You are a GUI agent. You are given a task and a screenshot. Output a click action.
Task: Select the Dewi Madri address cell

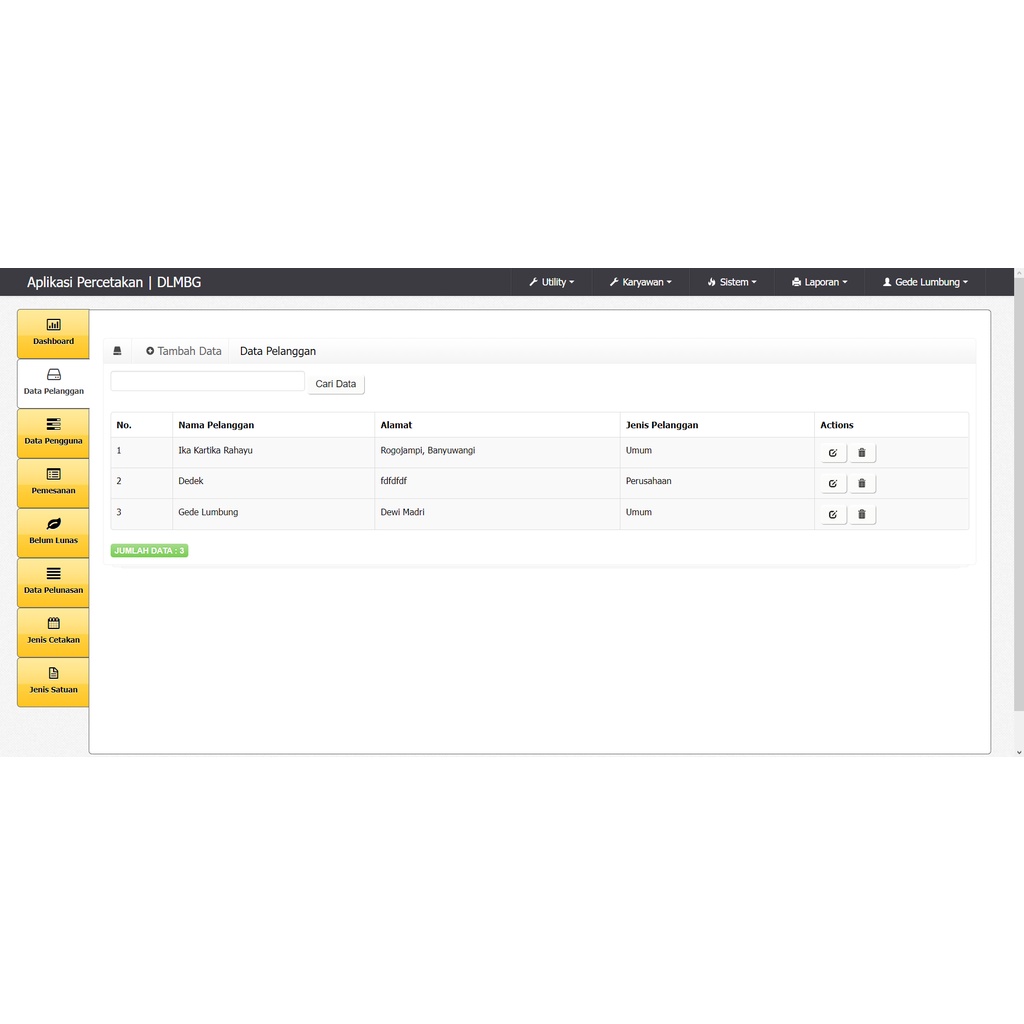pyautogui.click(x=497, y=514)
